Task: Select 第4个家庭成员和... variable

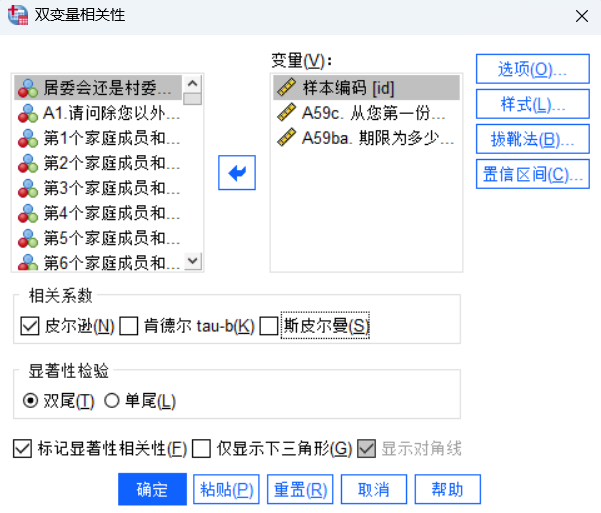Action: [x=98, y=213]
